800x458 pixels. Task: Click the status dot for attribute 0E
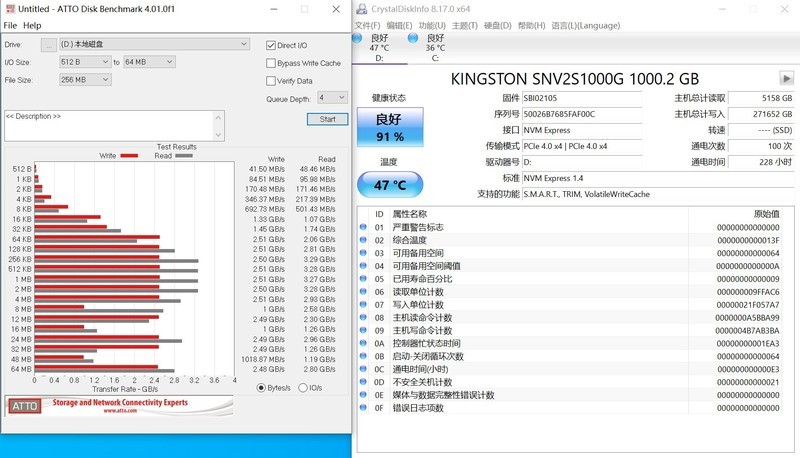pos(363,395)
